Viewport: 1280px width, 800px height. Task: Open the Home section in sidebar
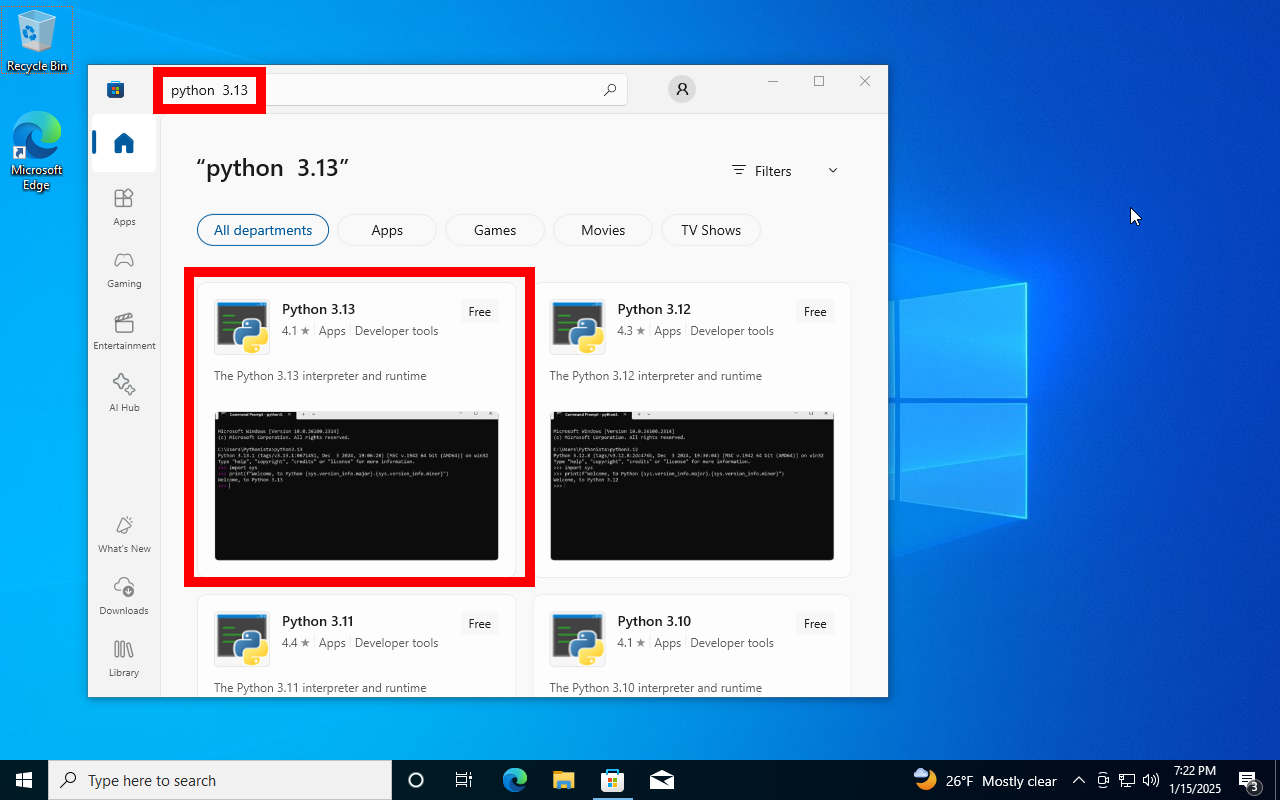point(124,143)
